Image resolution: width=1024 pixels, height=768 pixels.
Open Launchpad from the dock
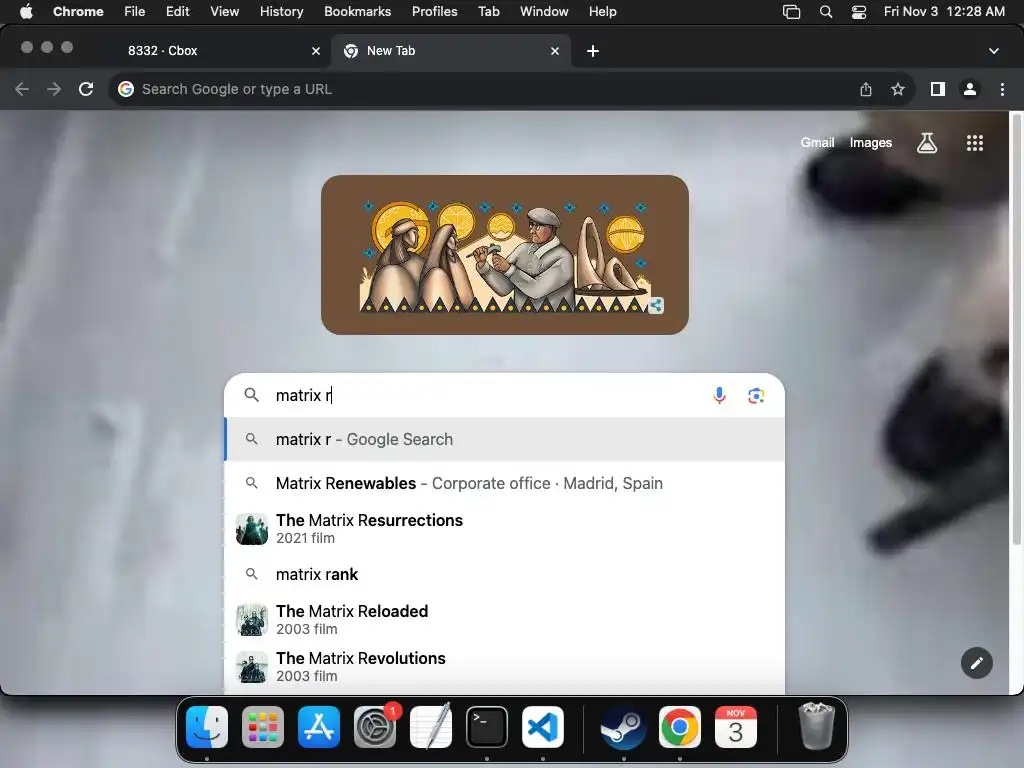click(263, 727)
